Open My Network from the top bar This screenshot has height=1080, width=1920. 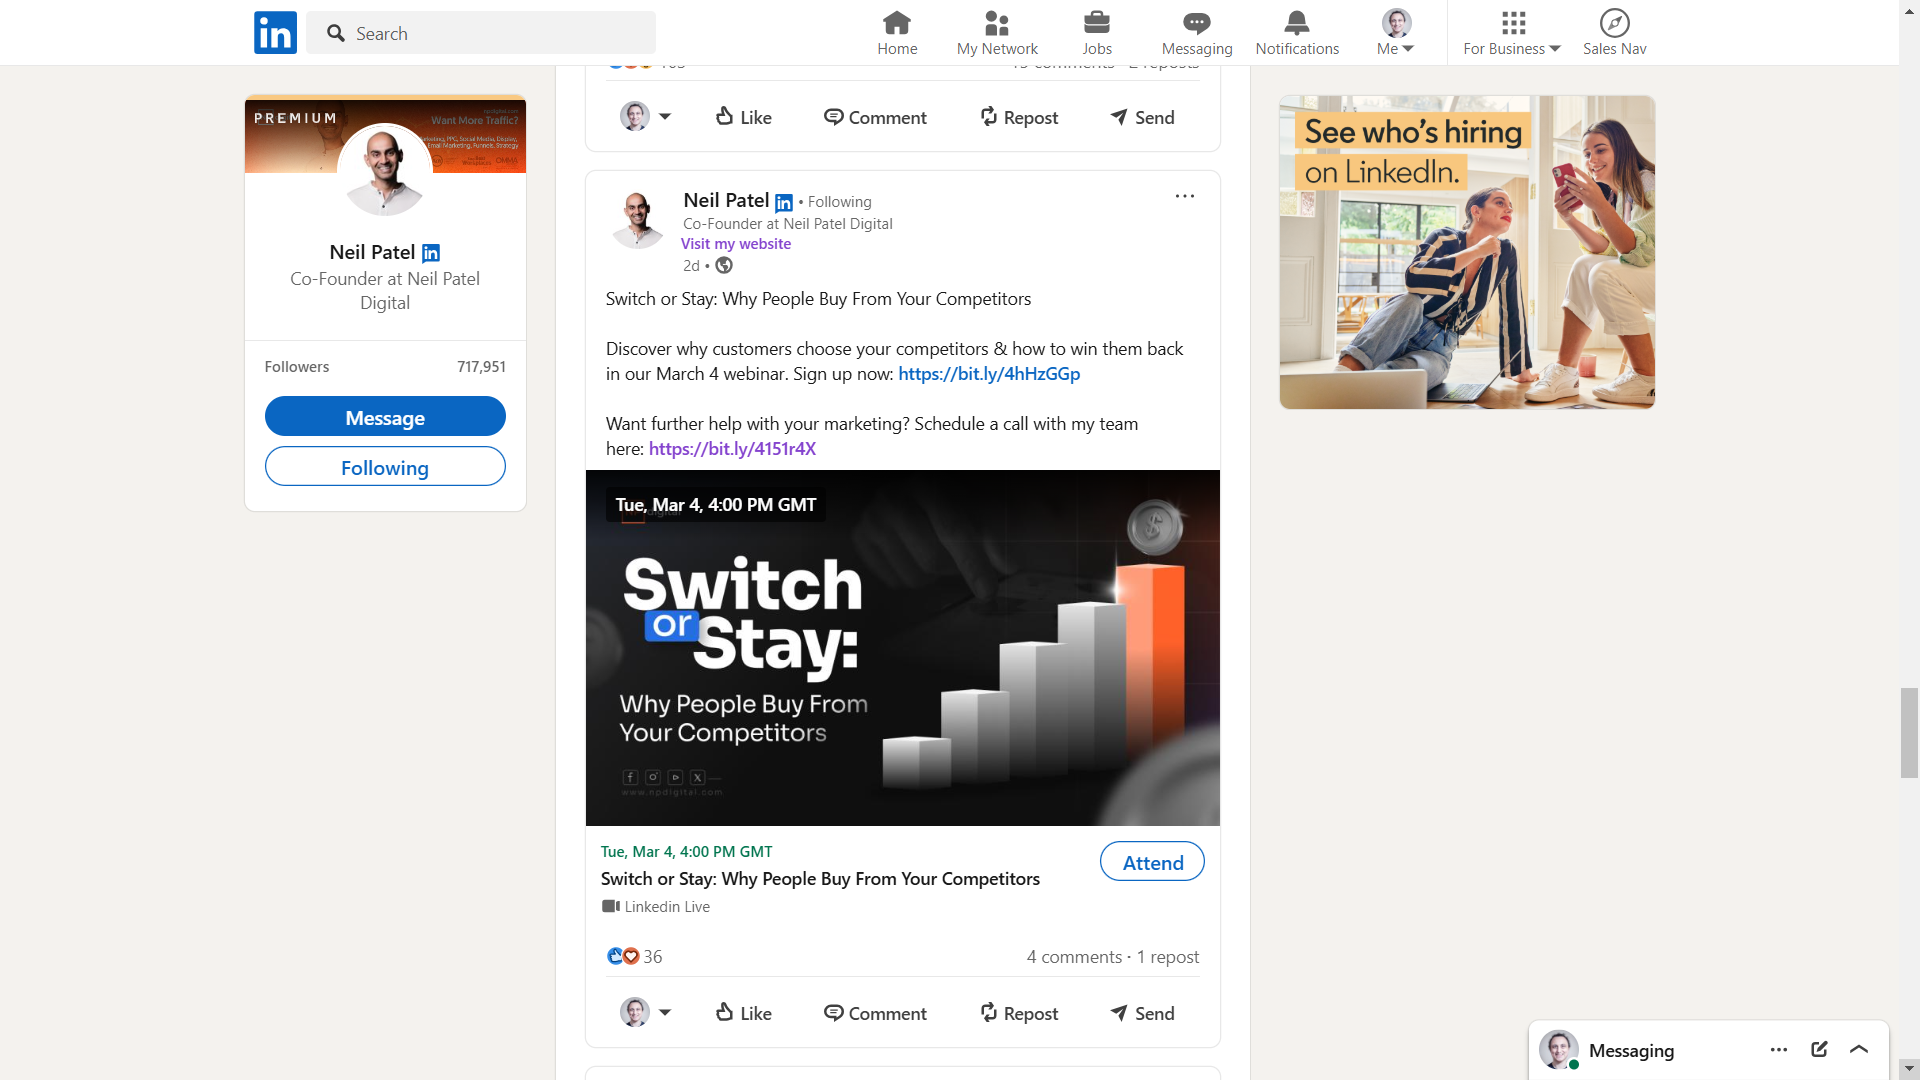coord(997,33)
